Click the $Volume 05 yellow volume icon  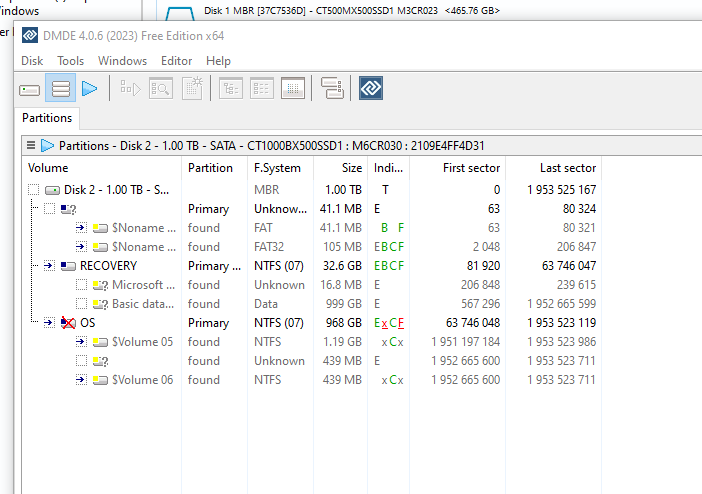coord(100,342)
